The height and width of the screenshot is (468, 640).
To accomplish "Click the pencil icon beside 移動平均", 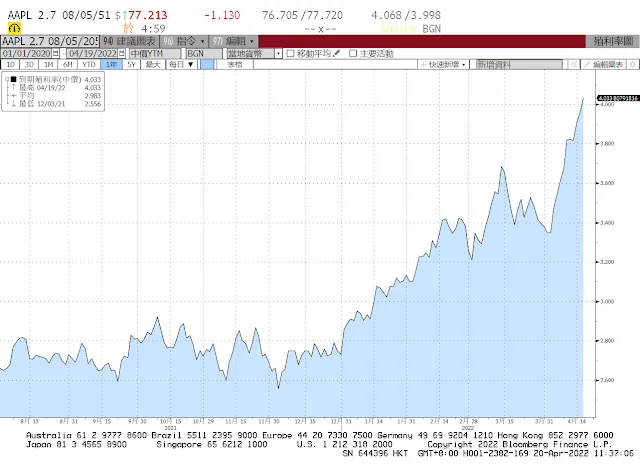I will coord(336,53).
